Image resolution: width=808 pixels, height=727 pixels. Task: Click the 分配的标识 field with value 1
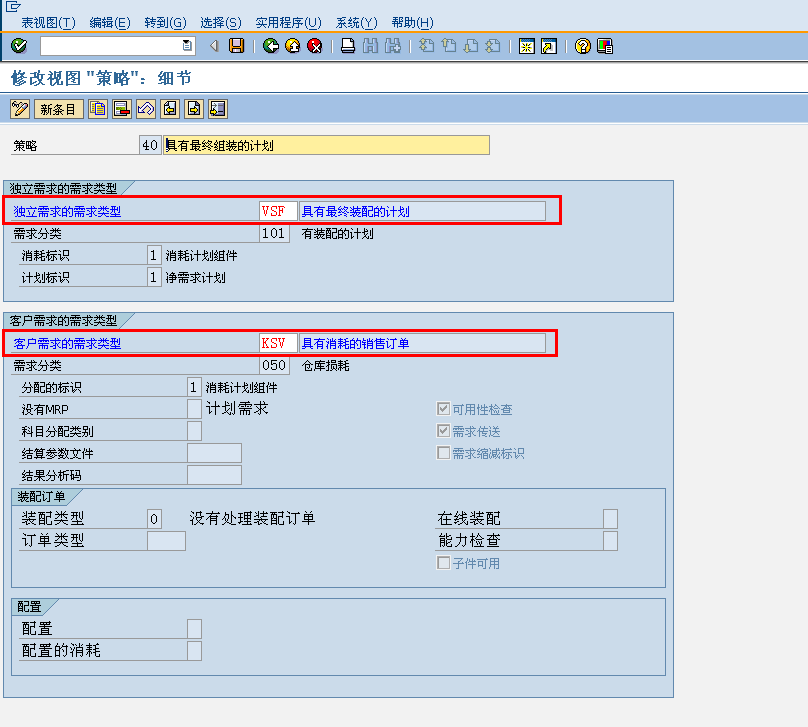[x=194, y=387]
